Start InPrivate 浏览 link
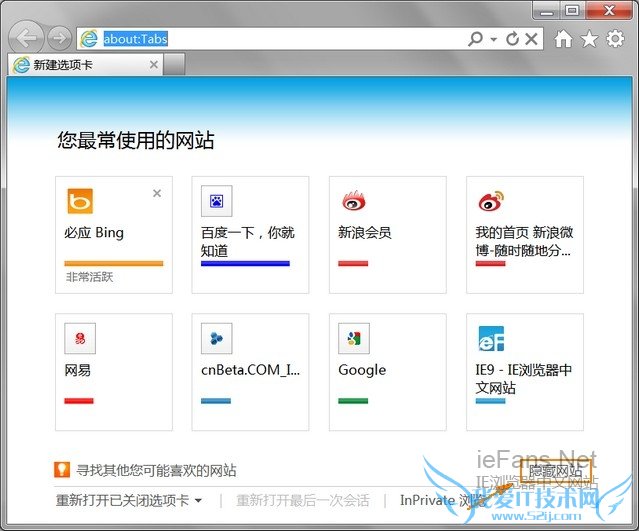Screen dimensions: 639x531 point(442,500)
